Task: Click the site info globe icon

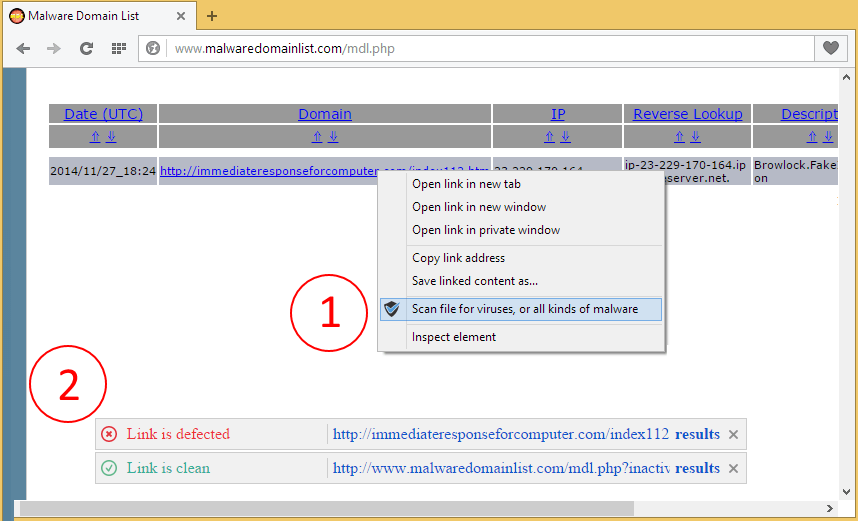Action: point(153,49)
